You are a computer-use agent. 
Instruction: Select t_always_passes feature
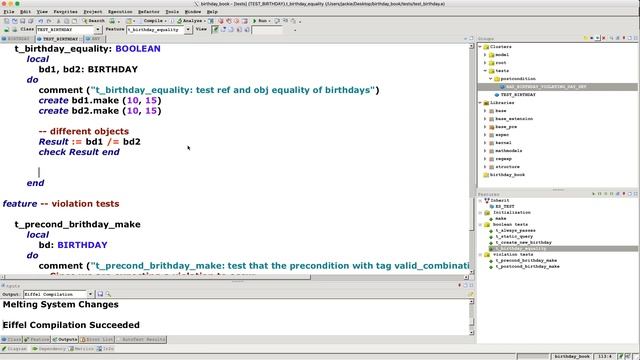[515, 231]
